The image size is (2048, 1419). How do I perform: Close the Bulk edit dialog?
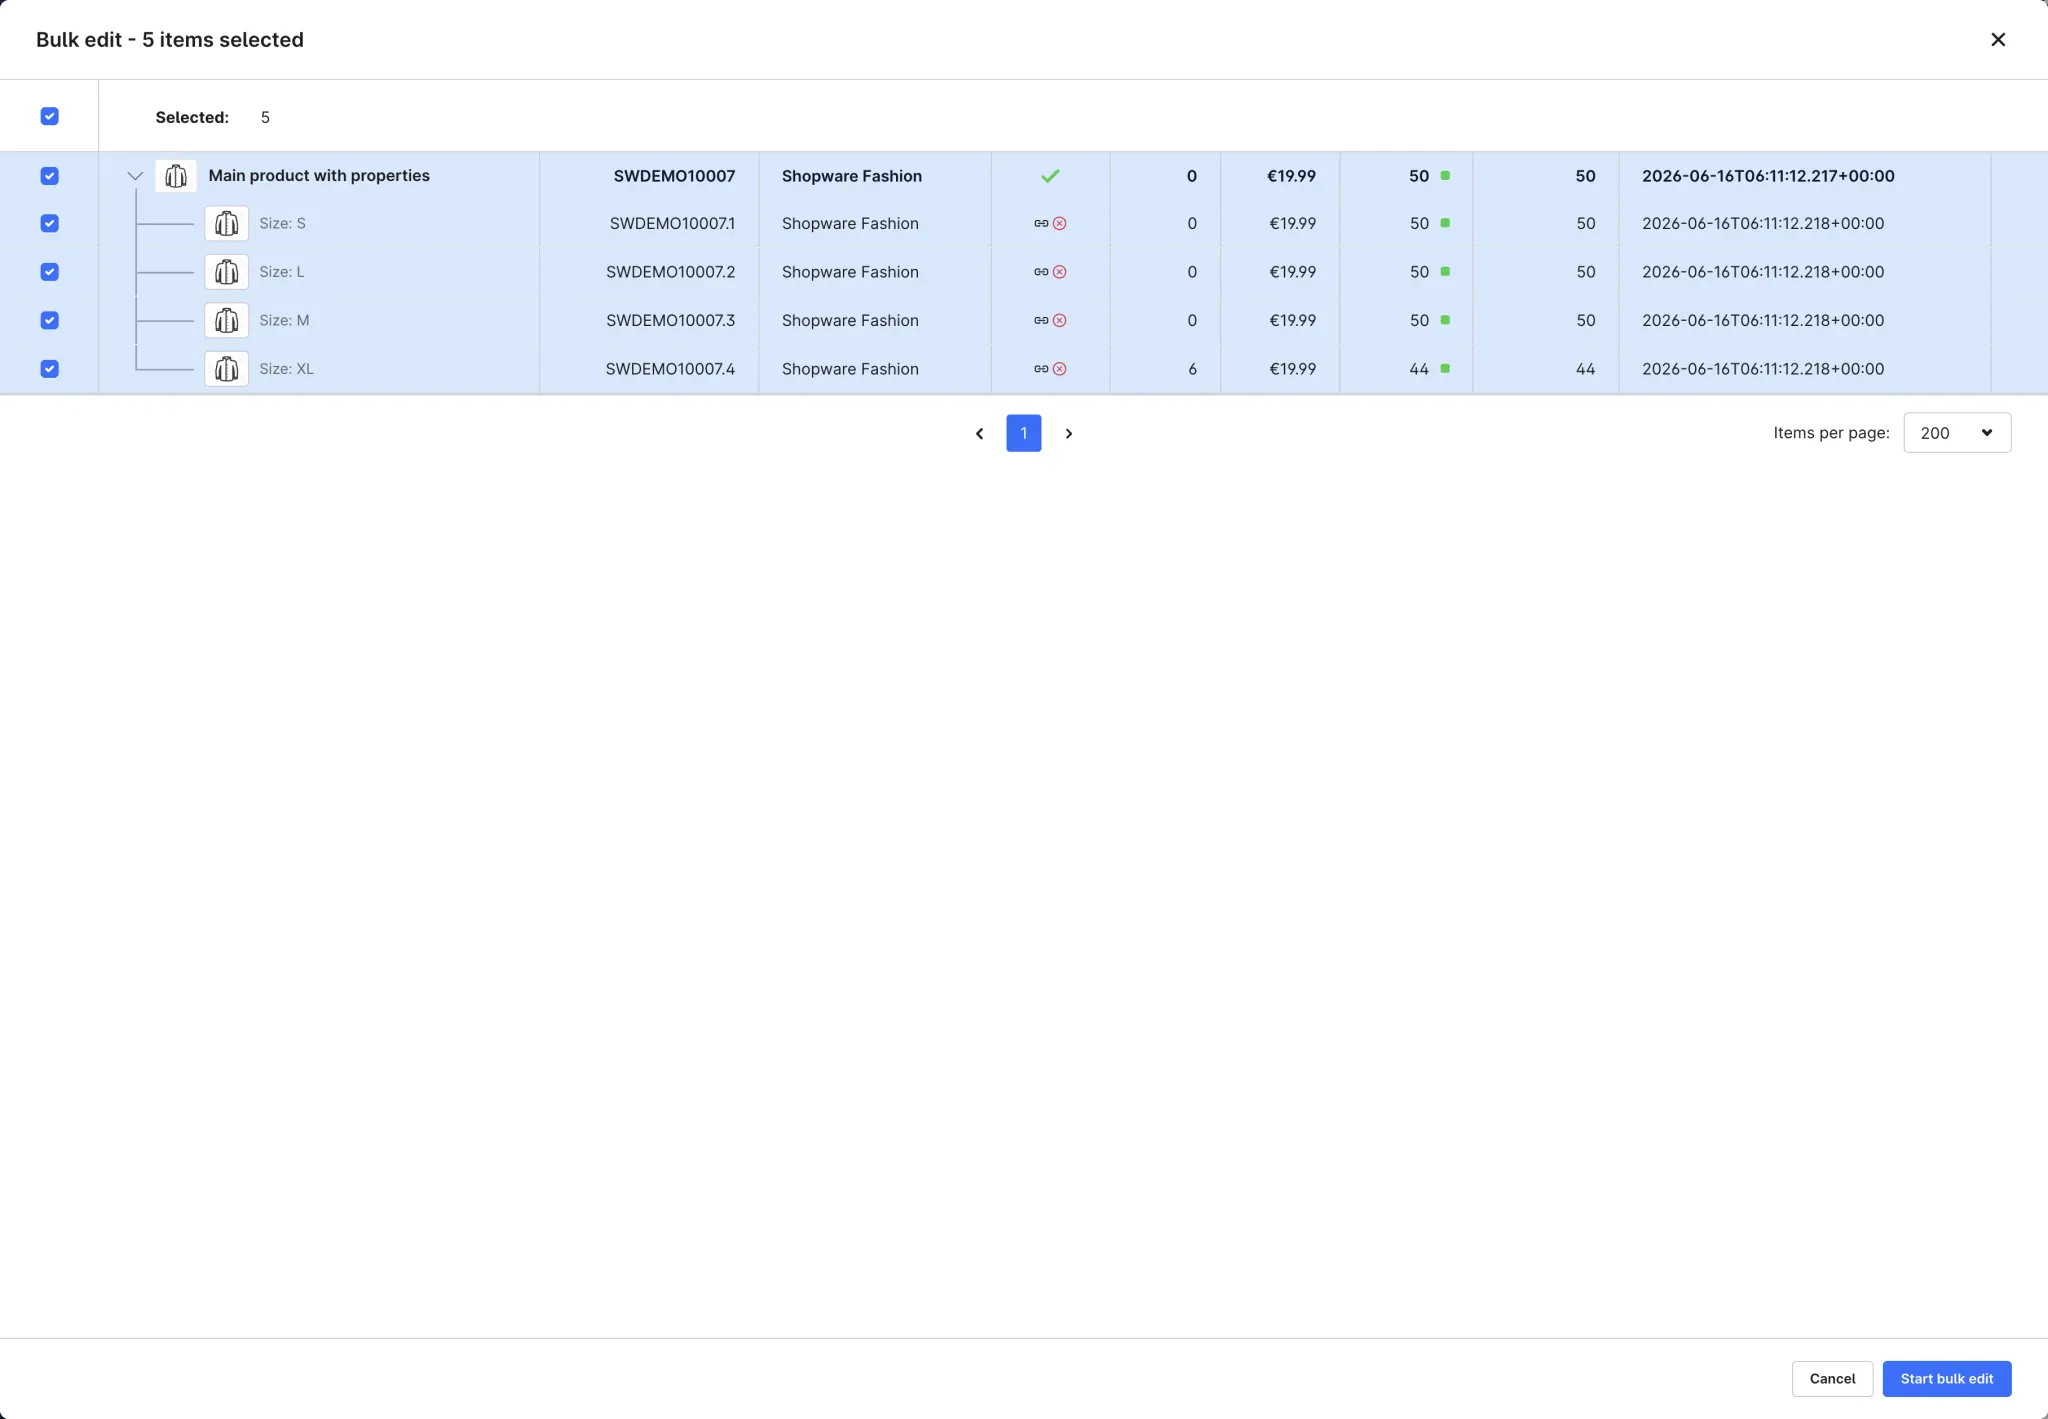[1997, 39]
